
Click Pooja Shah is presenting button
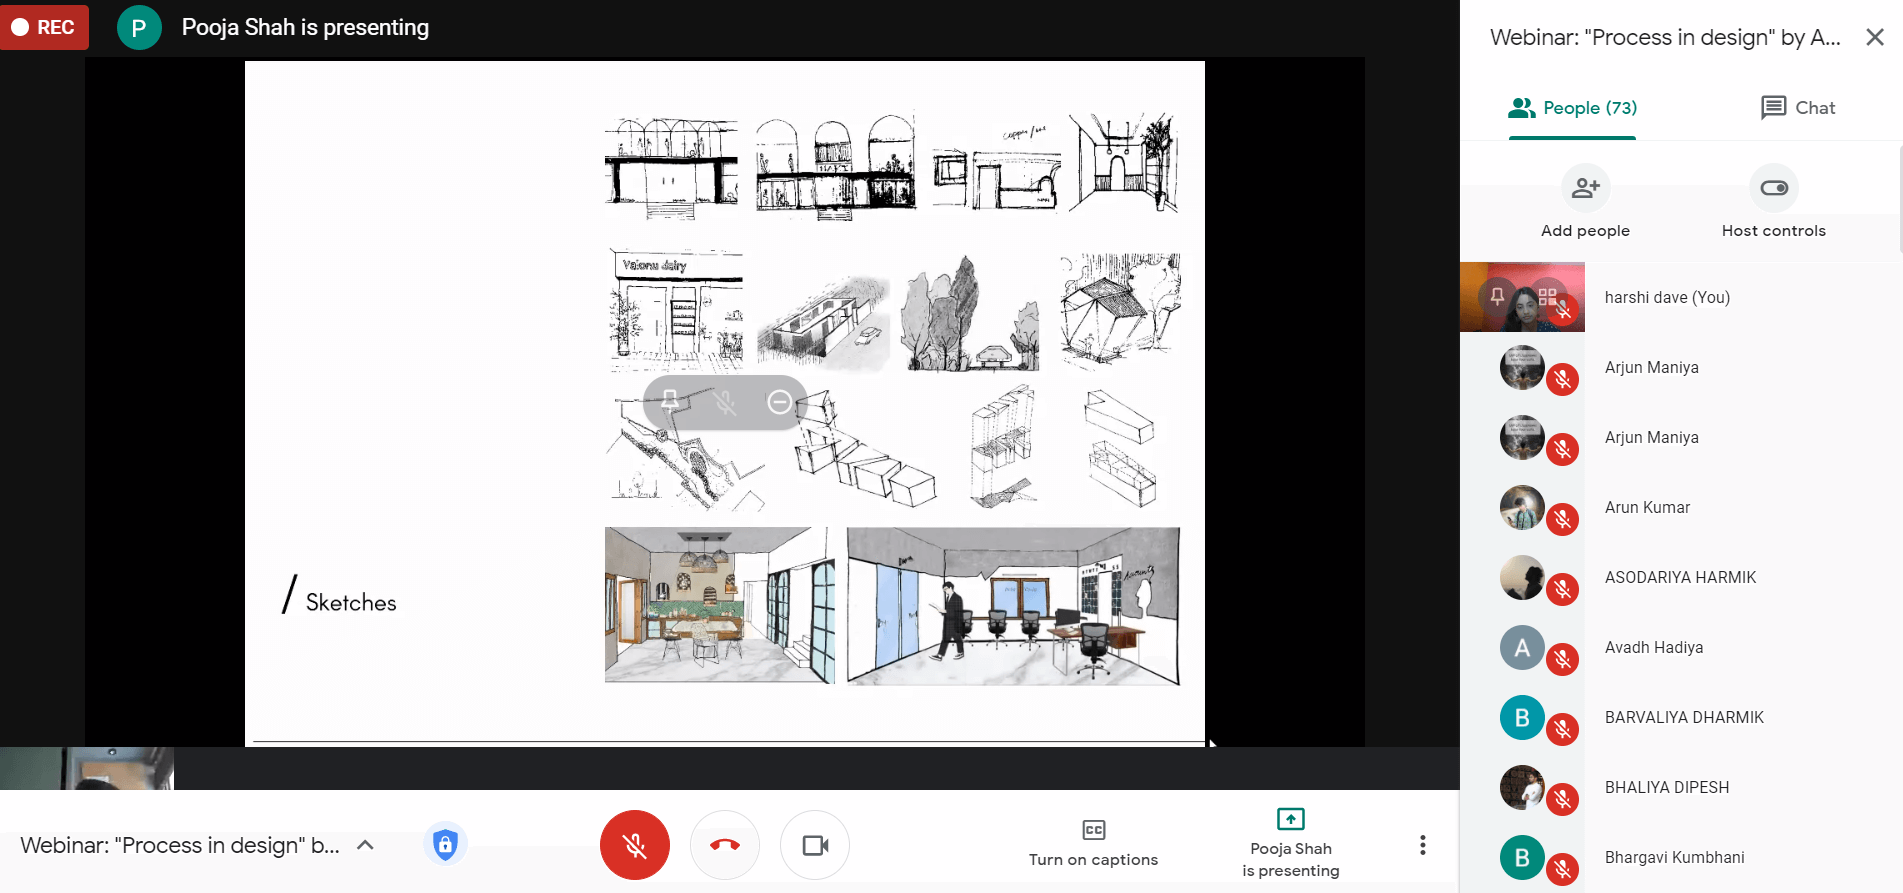pyautogui.click(x=1290, y=845)
